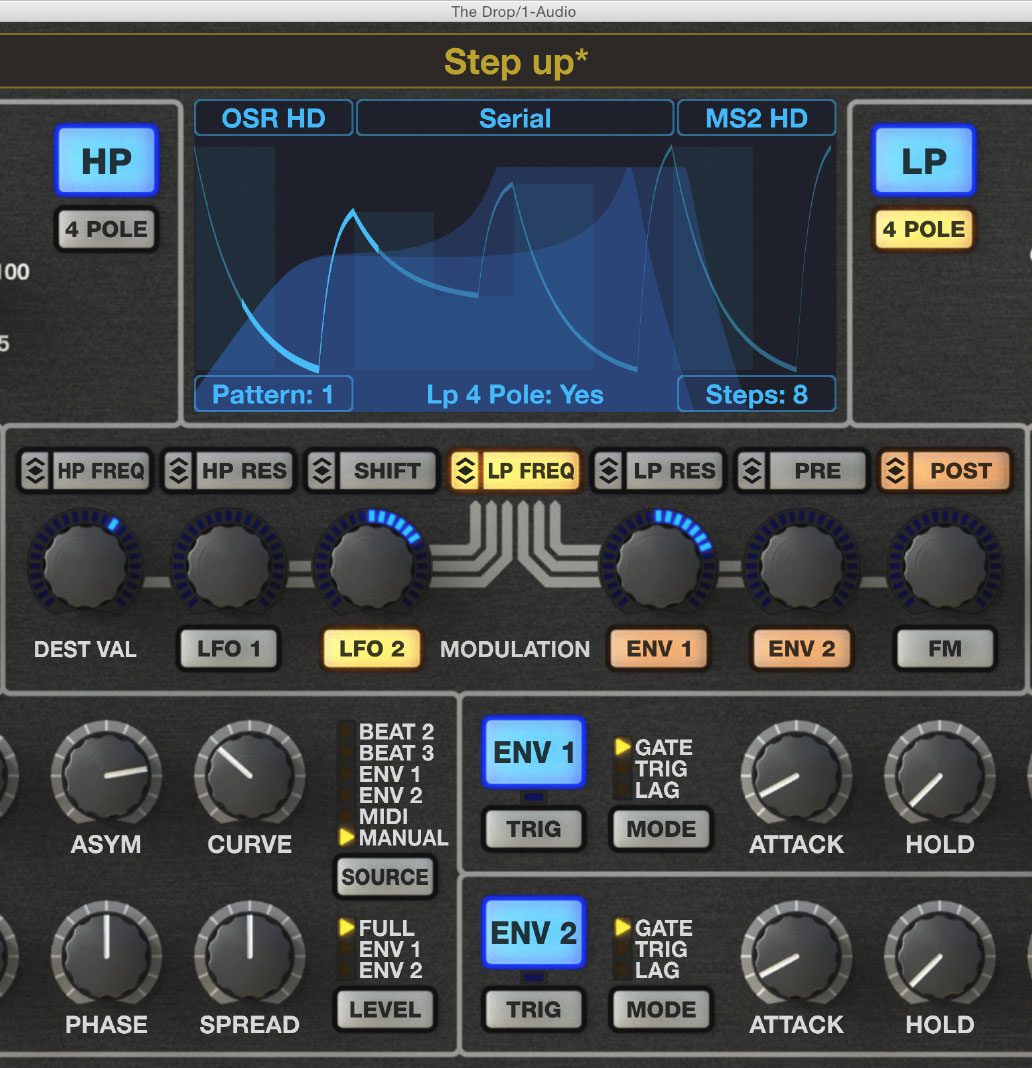Open the Serial routing selector
The width and height of the screenshot is (1032, 1068).
[515, 119]
